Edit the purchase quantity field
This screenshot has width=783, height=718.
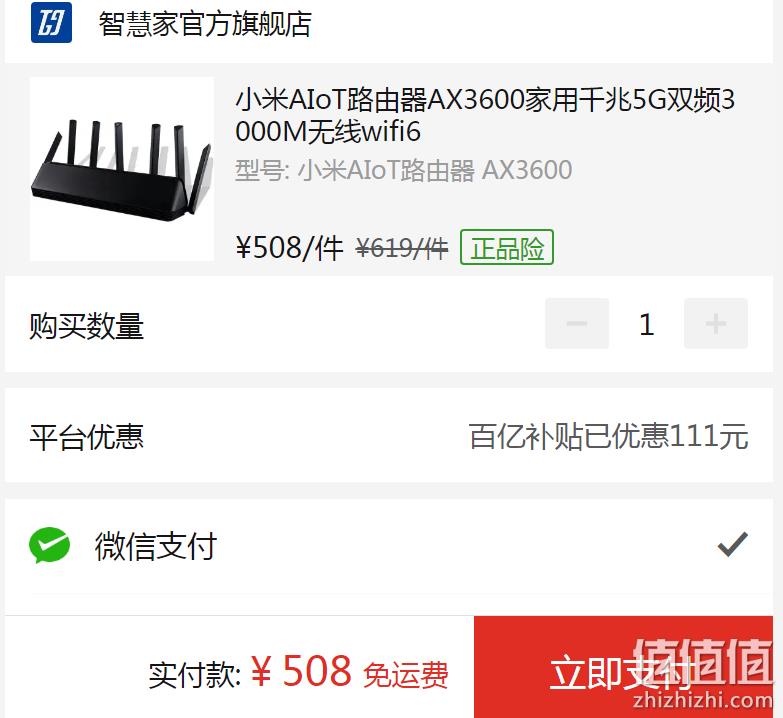[647, 325]
